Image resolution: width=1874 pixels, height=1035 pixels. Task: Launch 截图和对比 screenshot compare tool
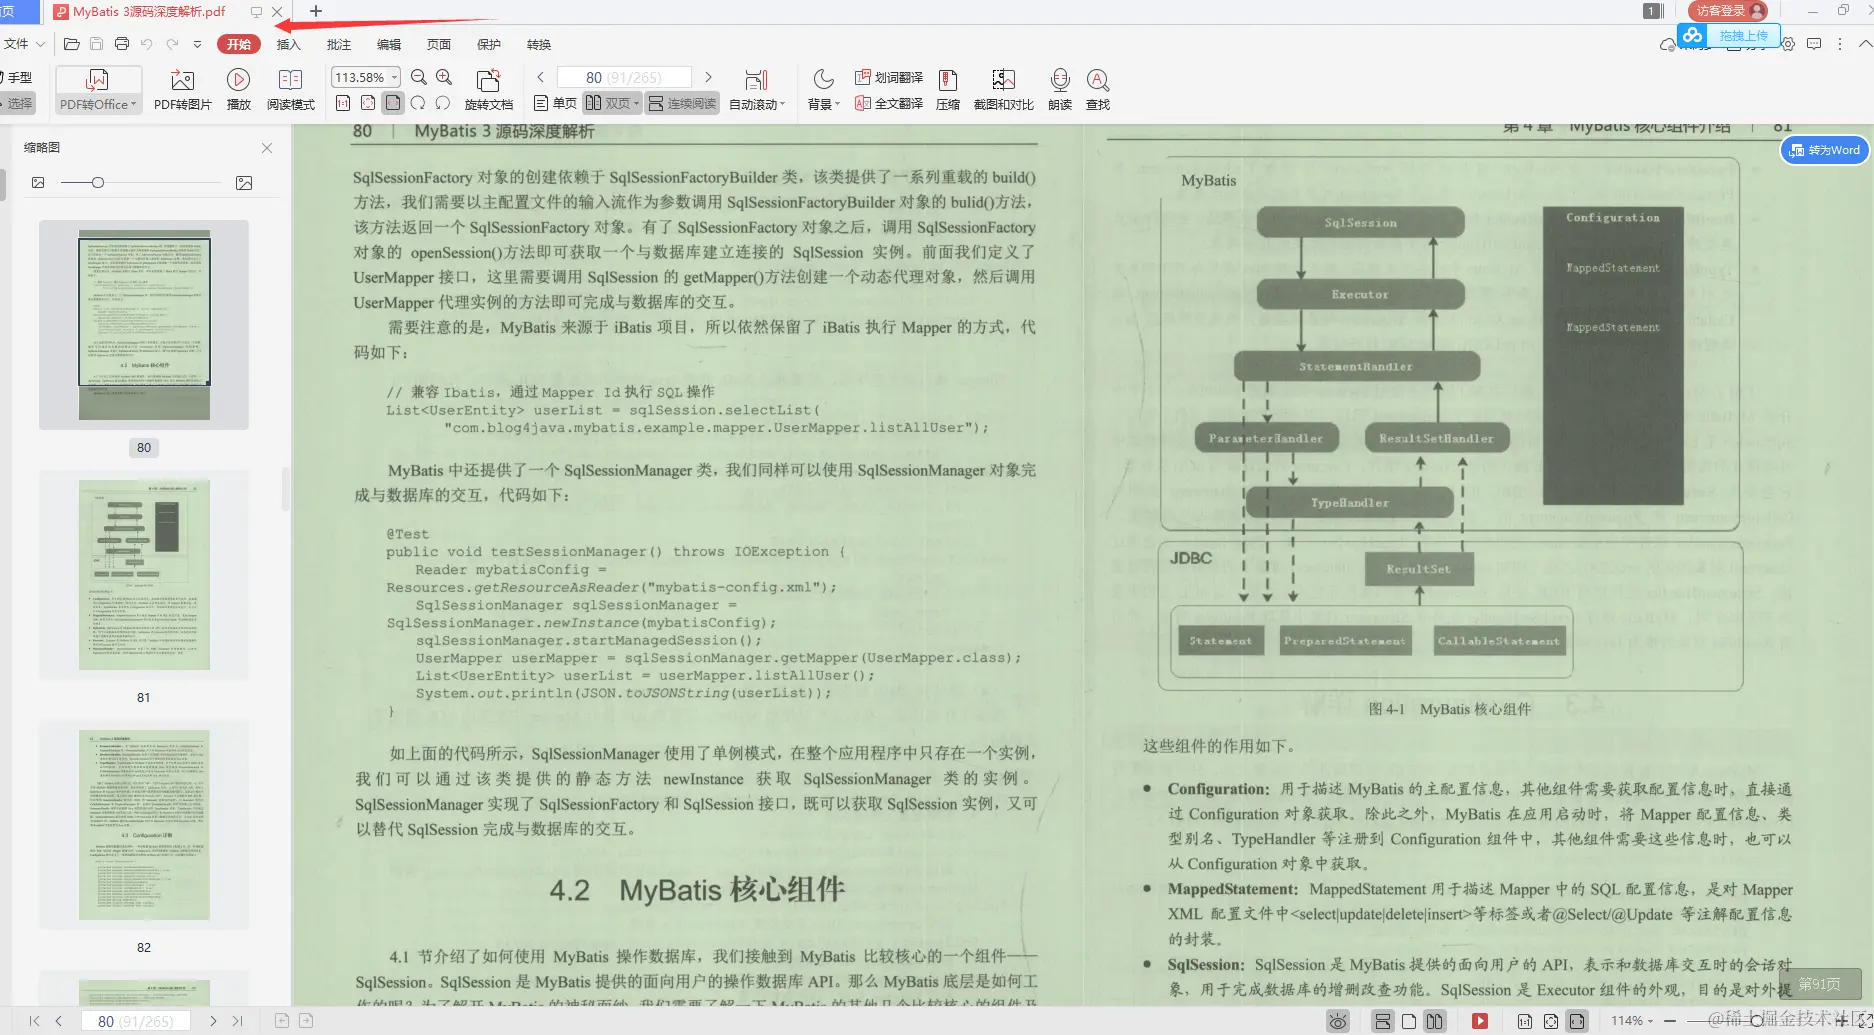(x=1003, y=89)
